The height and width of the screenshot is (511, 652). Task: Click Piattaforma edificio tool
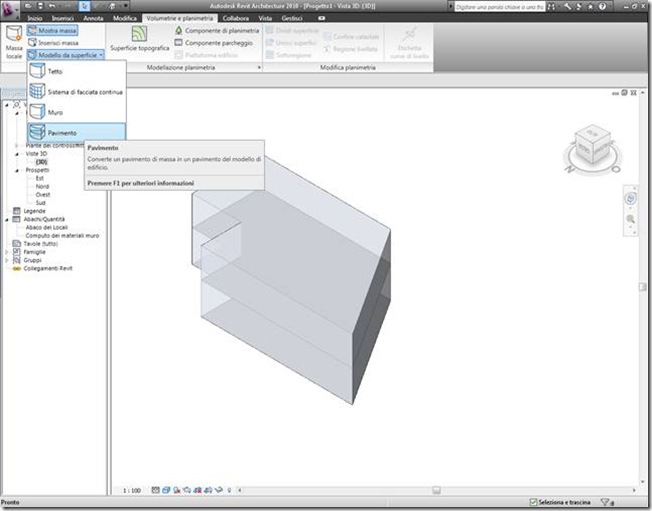point(206,55)
